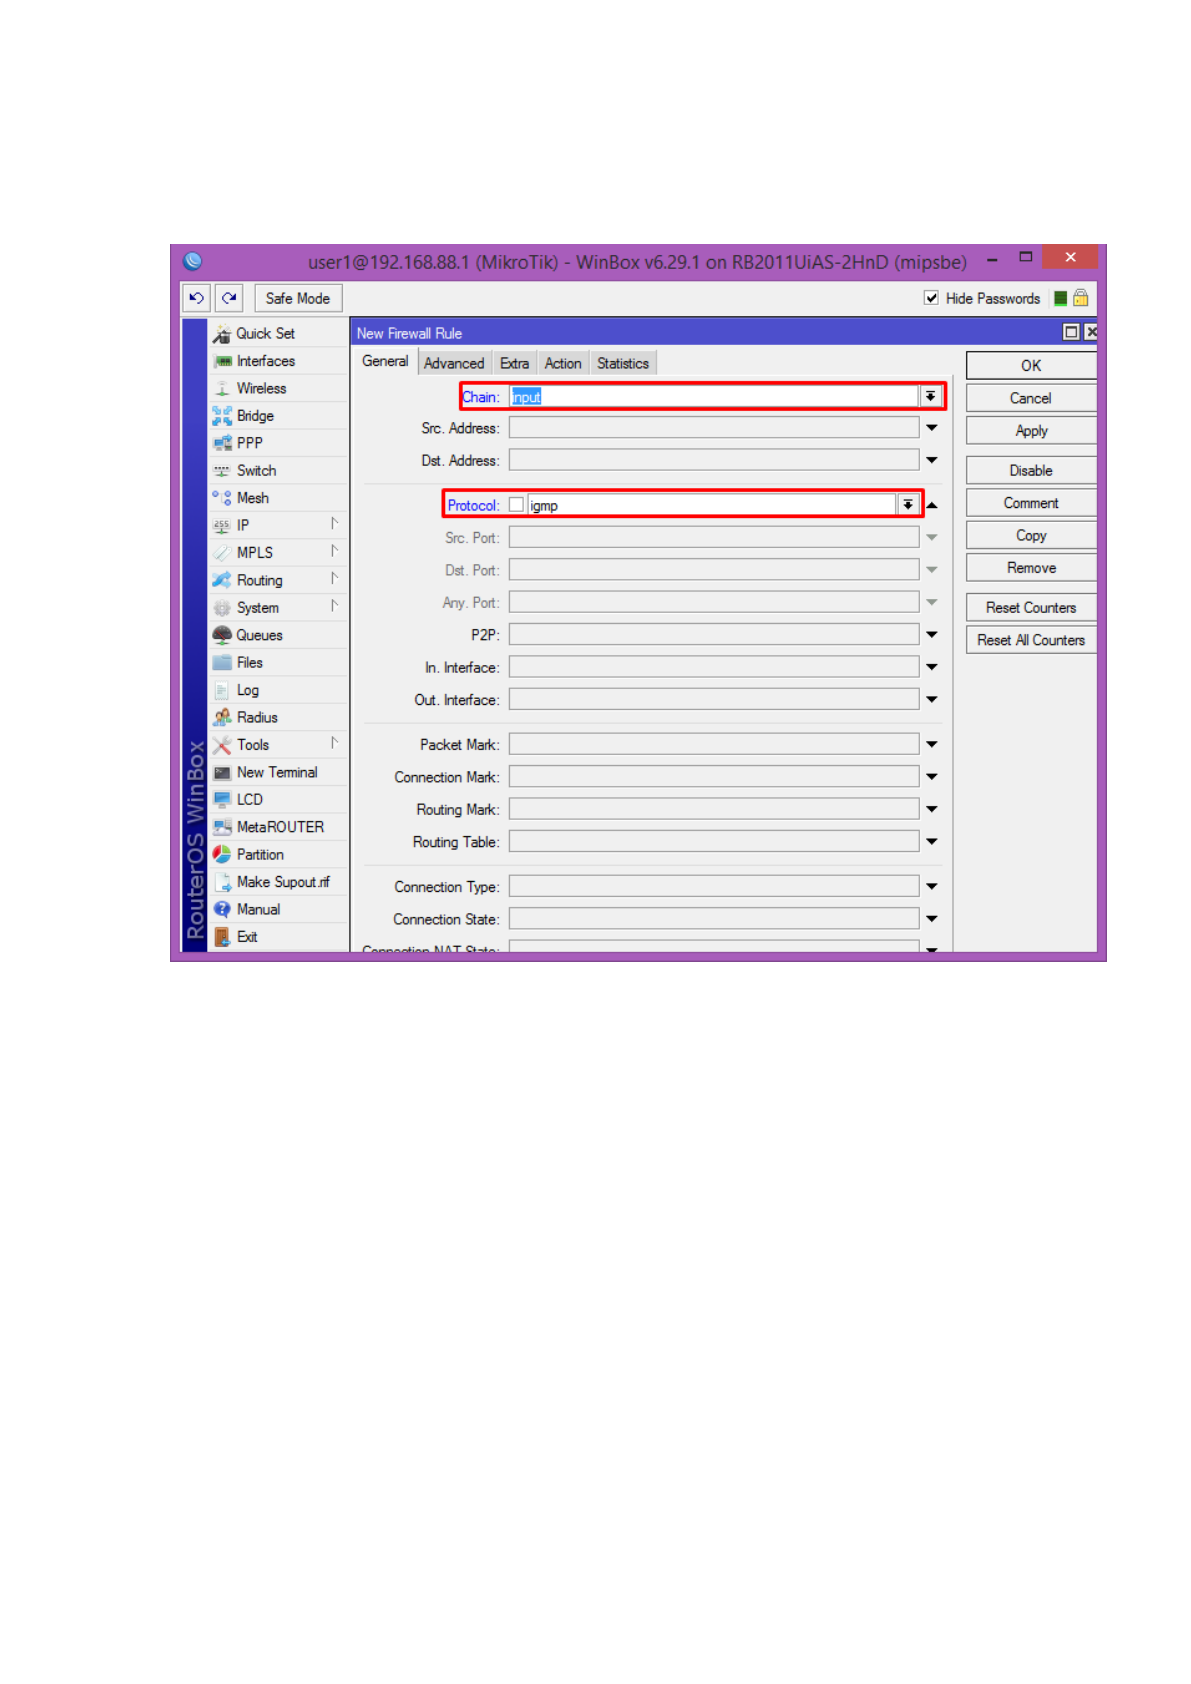Image resolution: width=1191 pixels, height=1684 pixels.
Task: Expand the Routing Table field
Action: pyautogui.click(x=932, y=842)
